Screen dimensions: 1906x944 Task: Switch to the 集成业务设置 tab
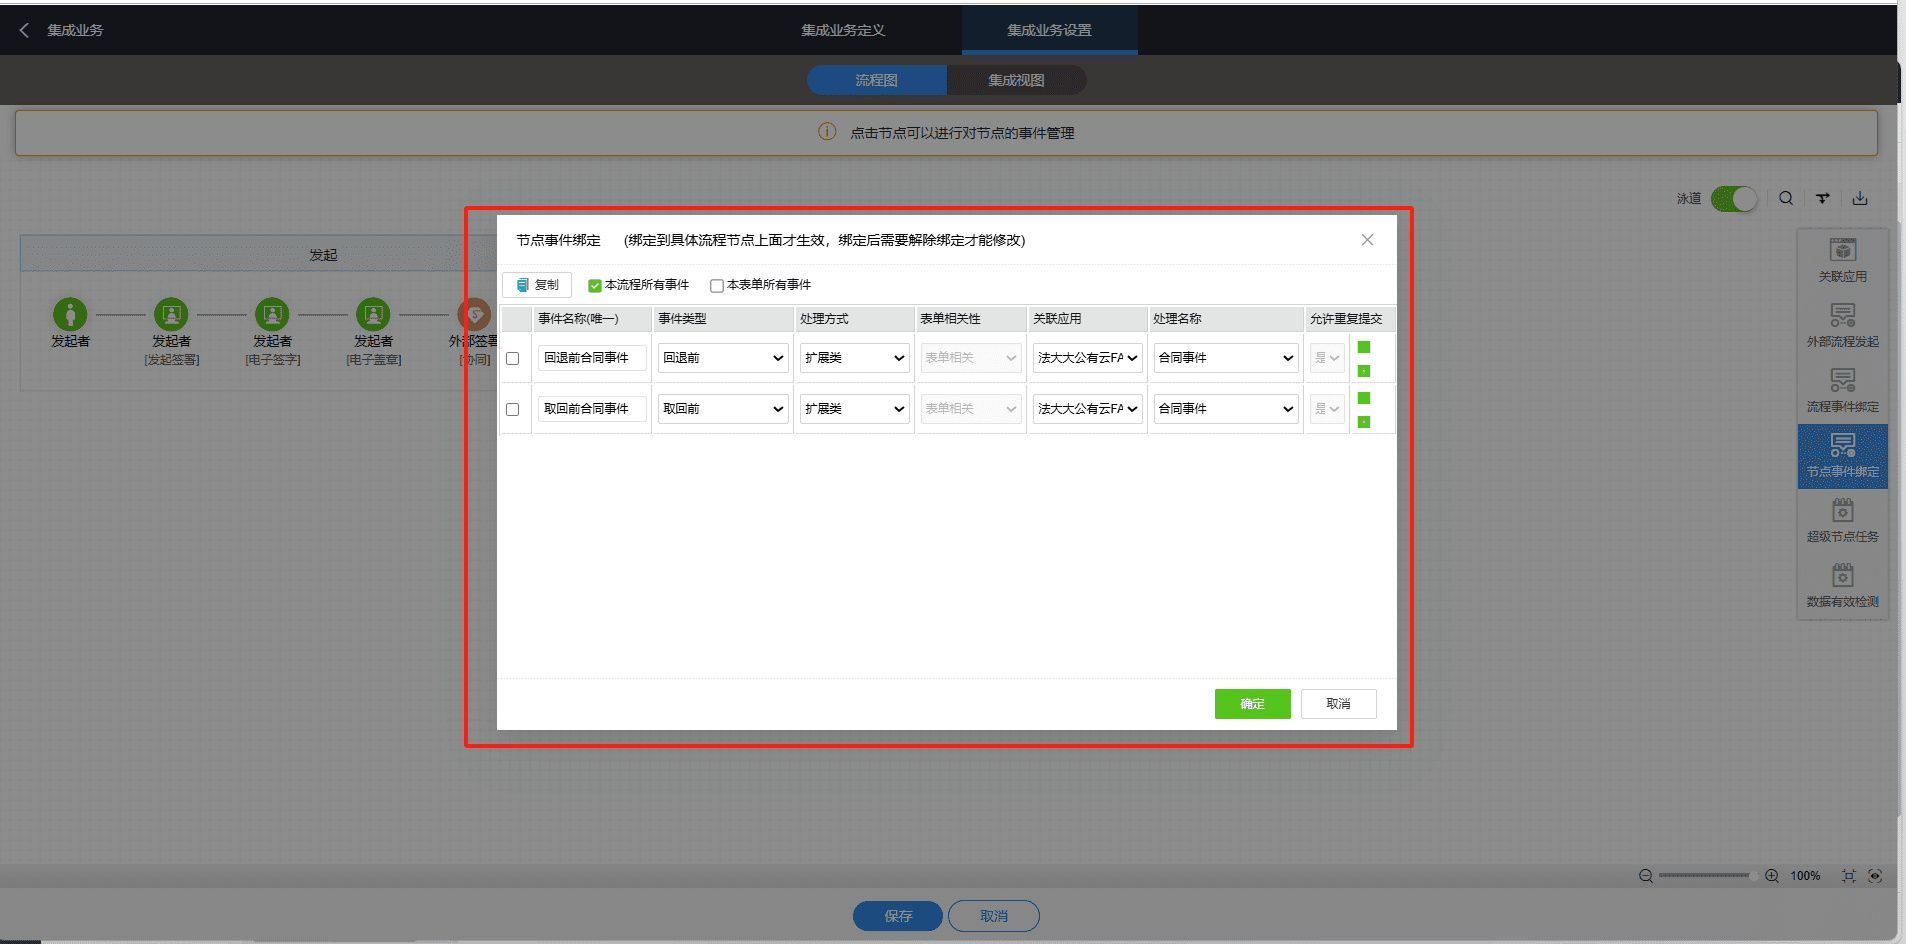click(1049, 30)
